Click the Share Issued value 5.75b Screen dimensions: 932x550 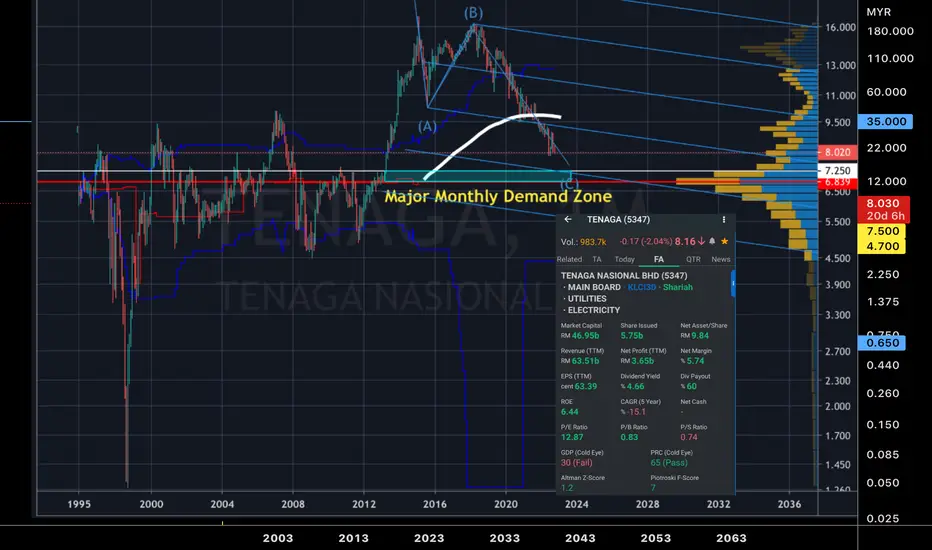click(631, 336)
